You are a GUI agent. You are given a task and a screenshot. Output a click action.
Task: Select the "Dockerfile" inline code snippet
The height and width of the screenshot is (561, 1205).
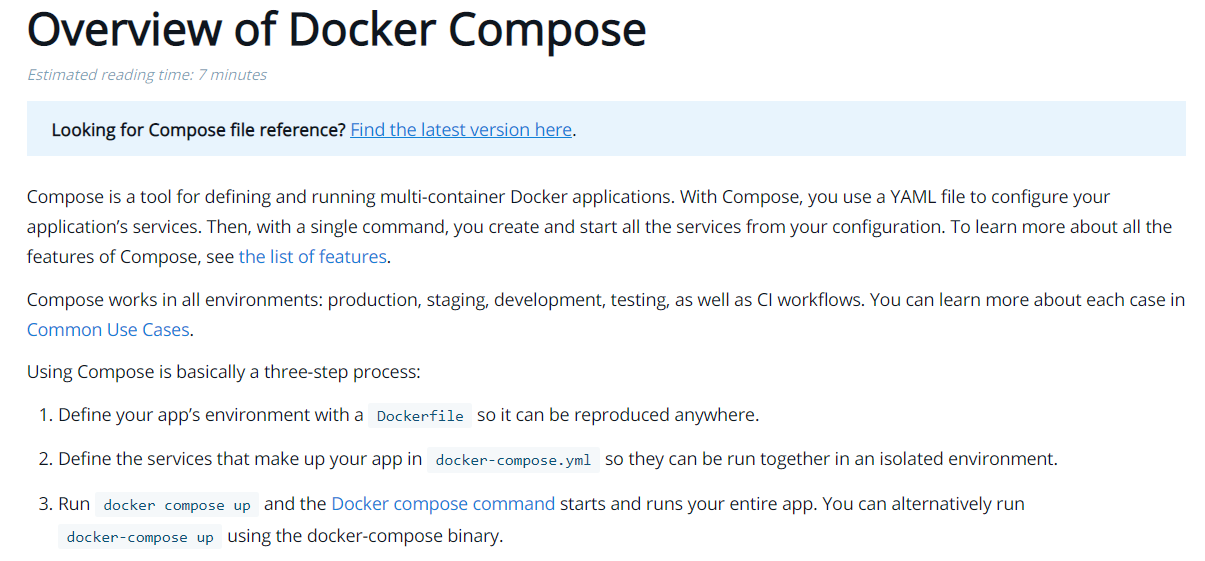420,416
